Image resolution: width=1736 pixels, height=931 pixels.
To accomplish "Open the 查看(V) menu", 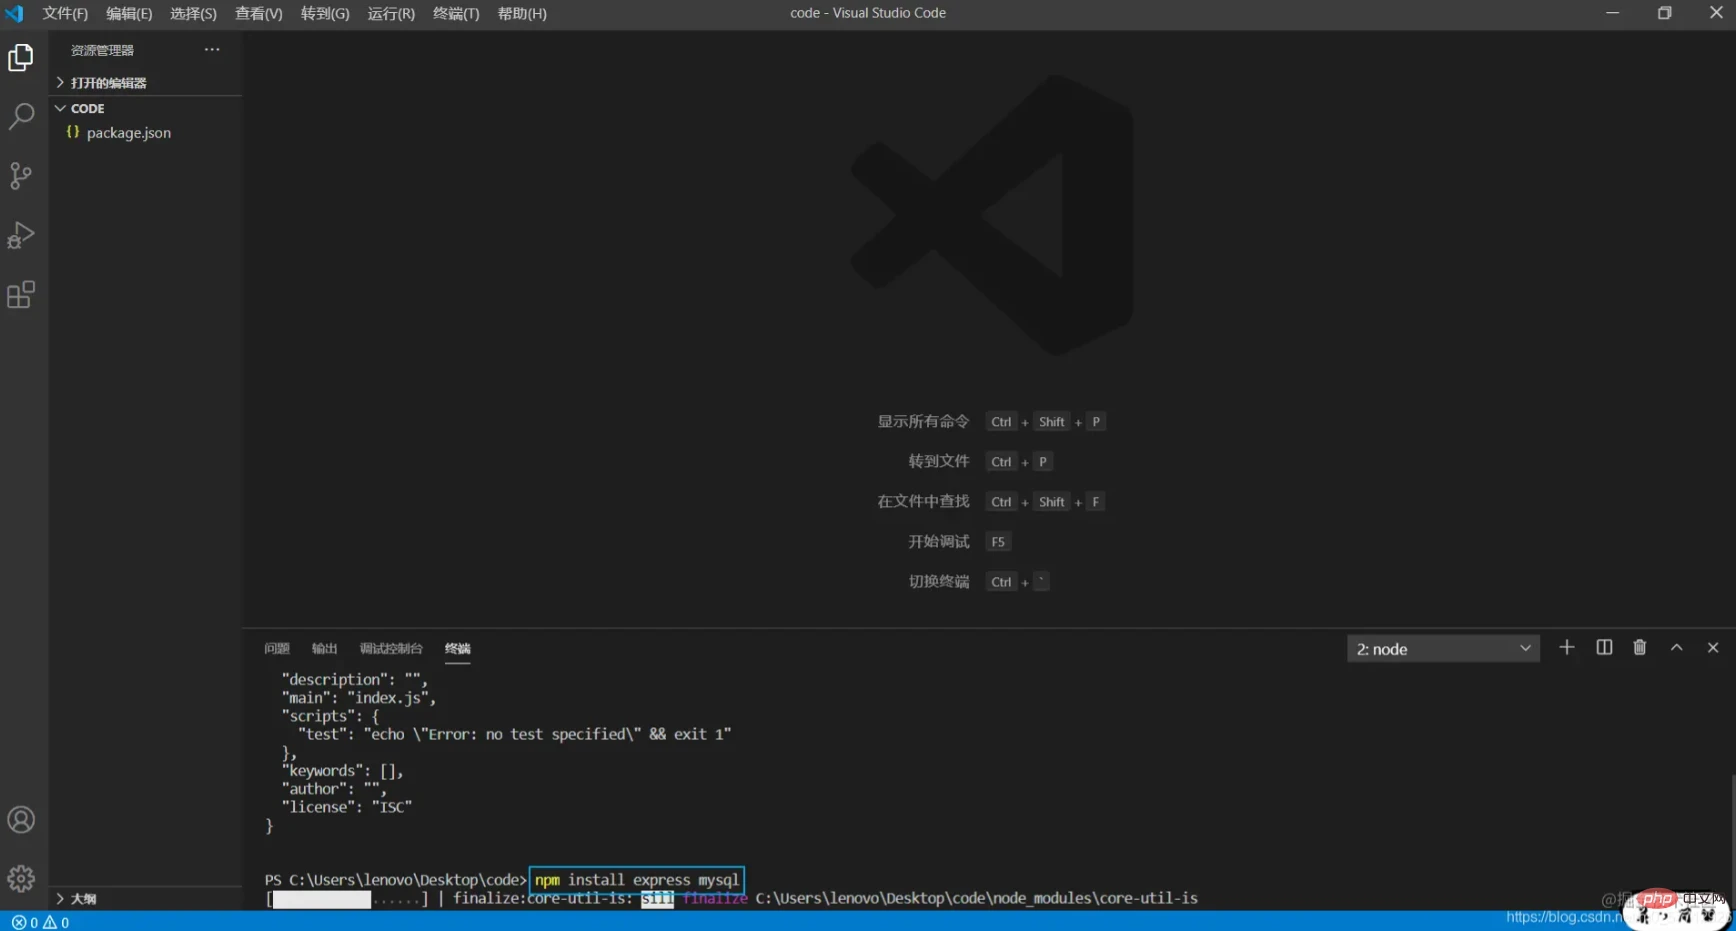I will (x=258, y=14).
